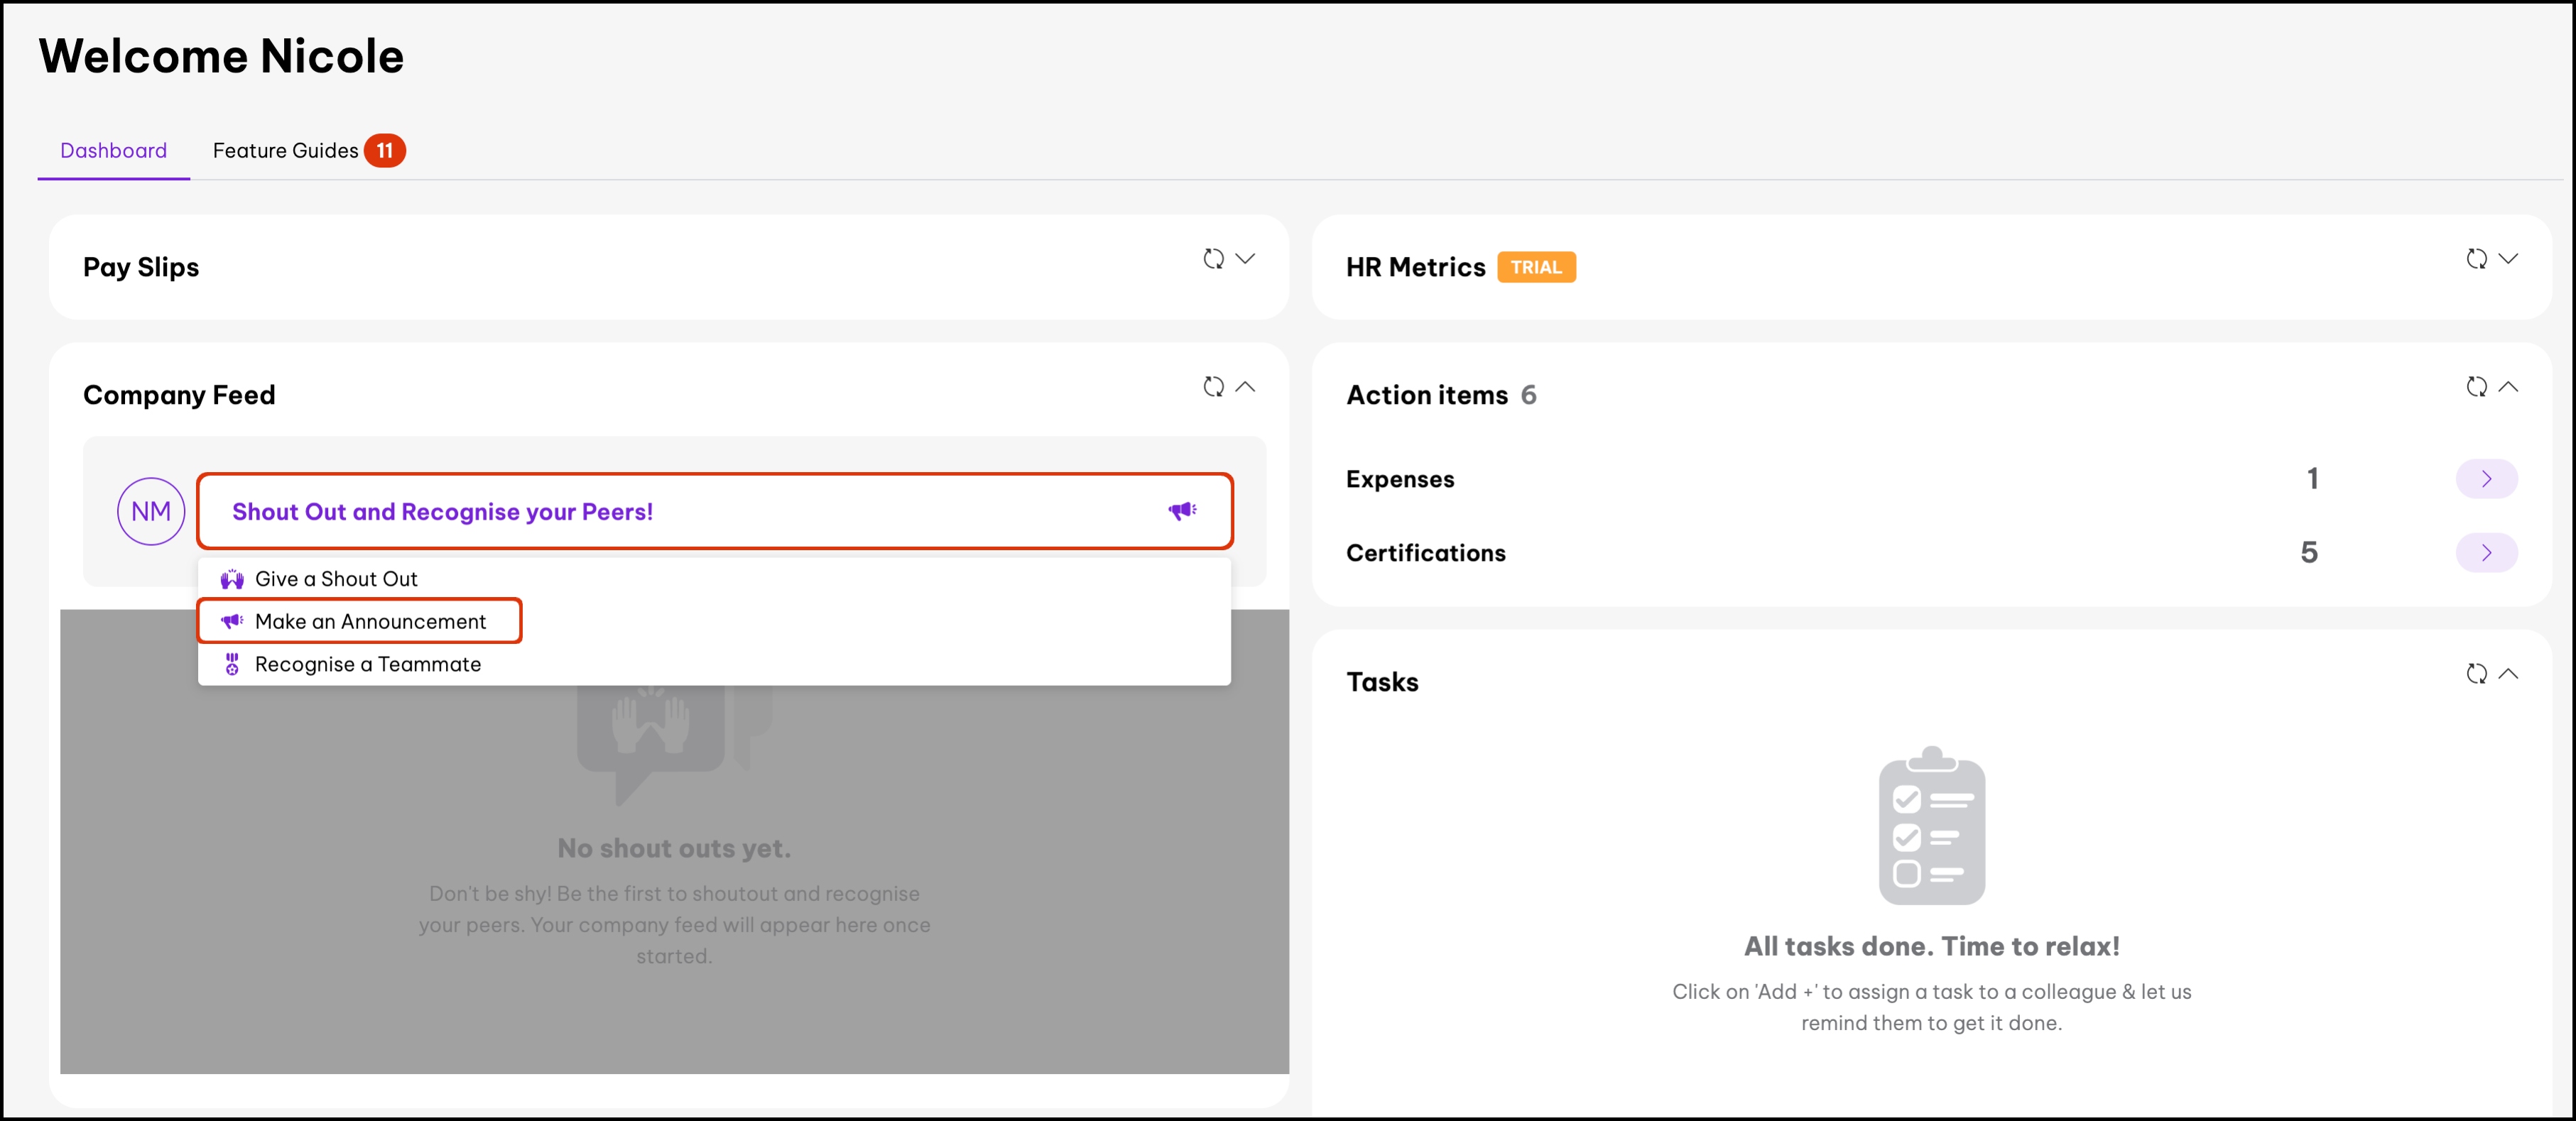
Task: Open the Dashboard tab
Action: tap(114, 151)
